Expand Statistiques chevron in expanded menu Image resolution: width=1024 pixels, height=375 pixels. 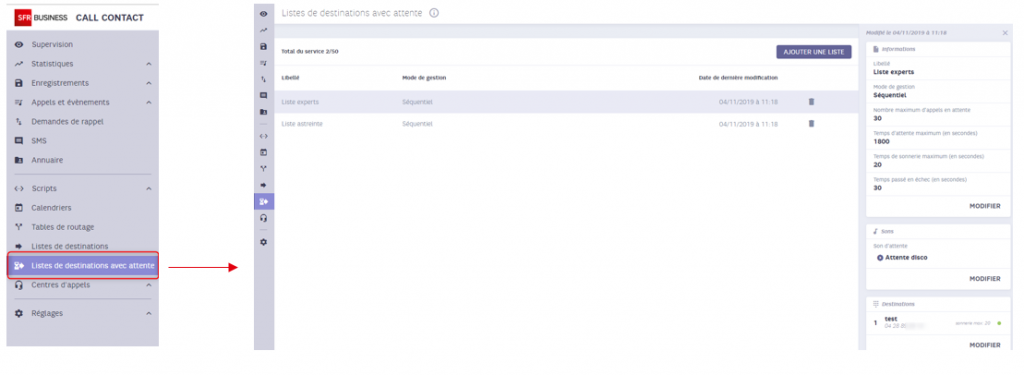149,64
